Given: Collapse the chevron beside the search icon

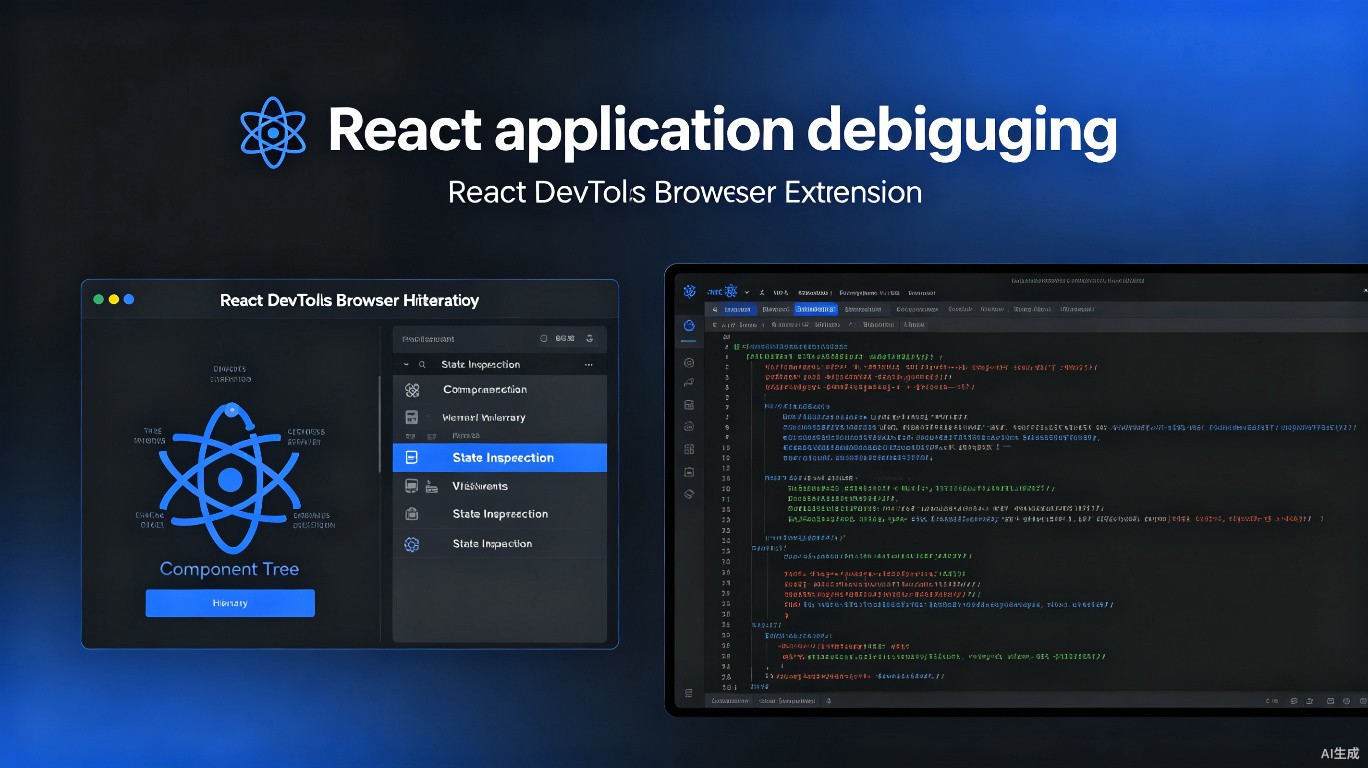Looking at the screenshot, I should 406,365.
